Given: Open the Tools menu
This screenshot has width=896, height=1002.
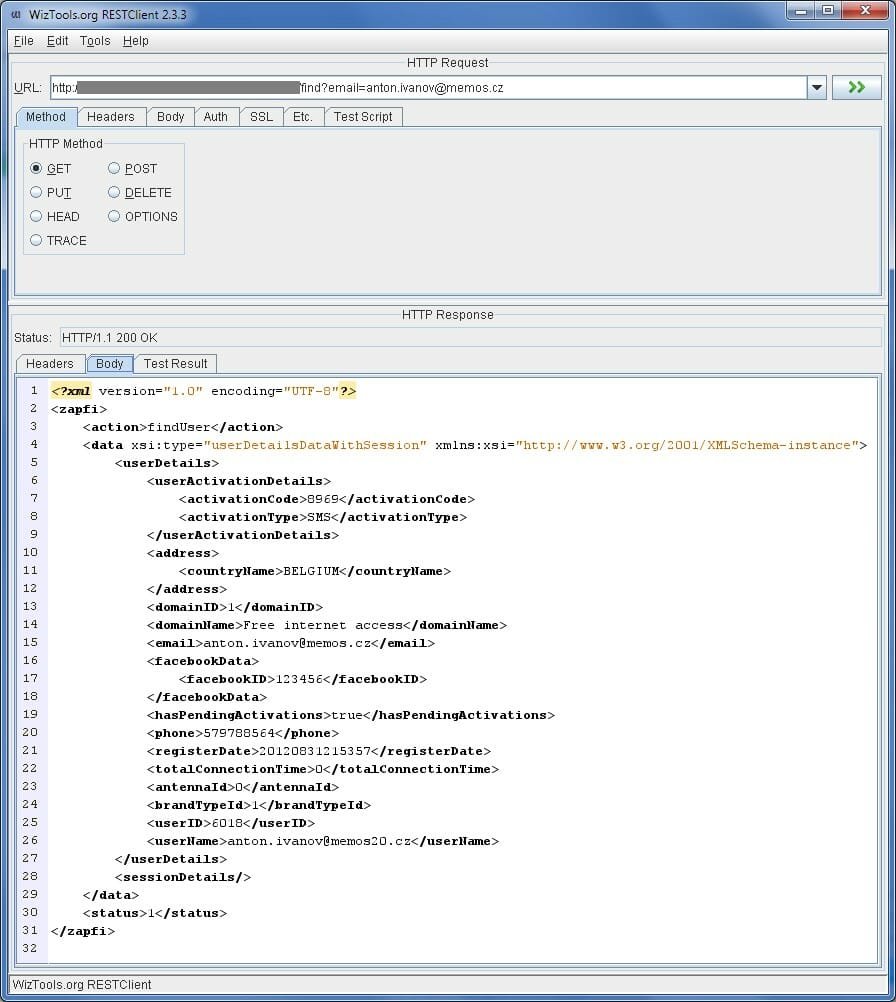Looking at the screenshot, I should 95,41.
